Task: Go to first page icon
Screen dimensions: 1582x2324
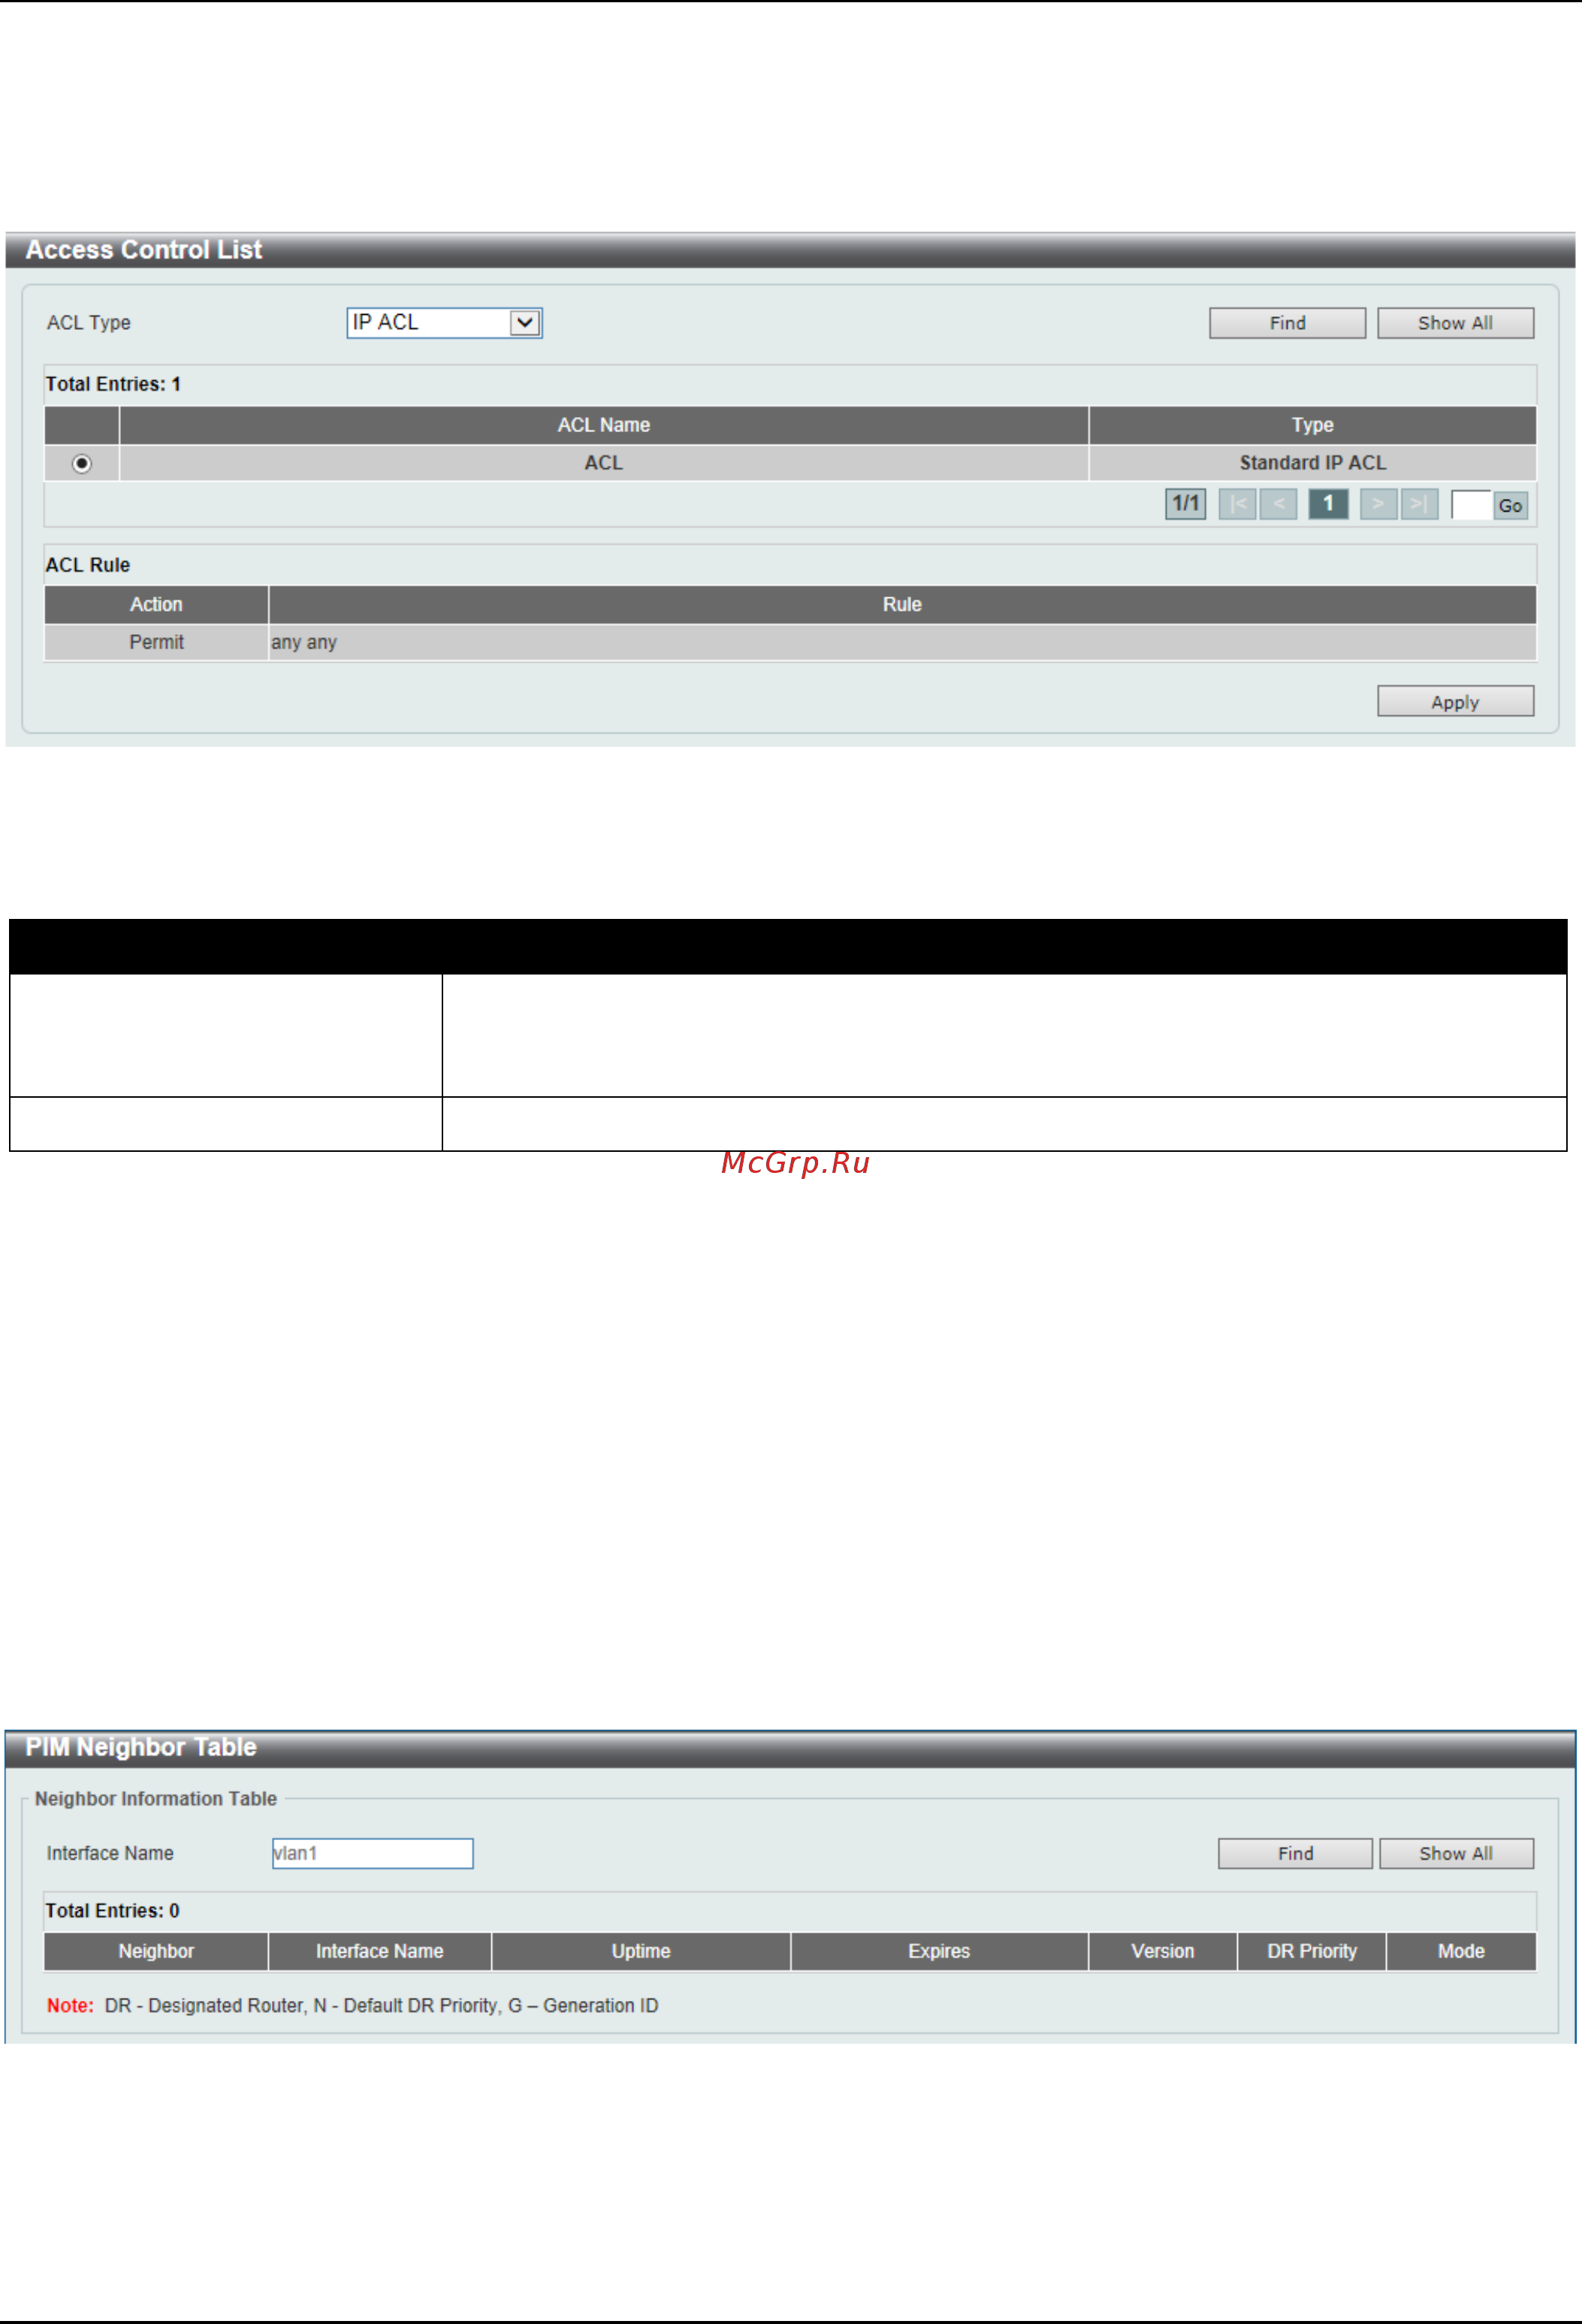Action: click(1237, 504)
